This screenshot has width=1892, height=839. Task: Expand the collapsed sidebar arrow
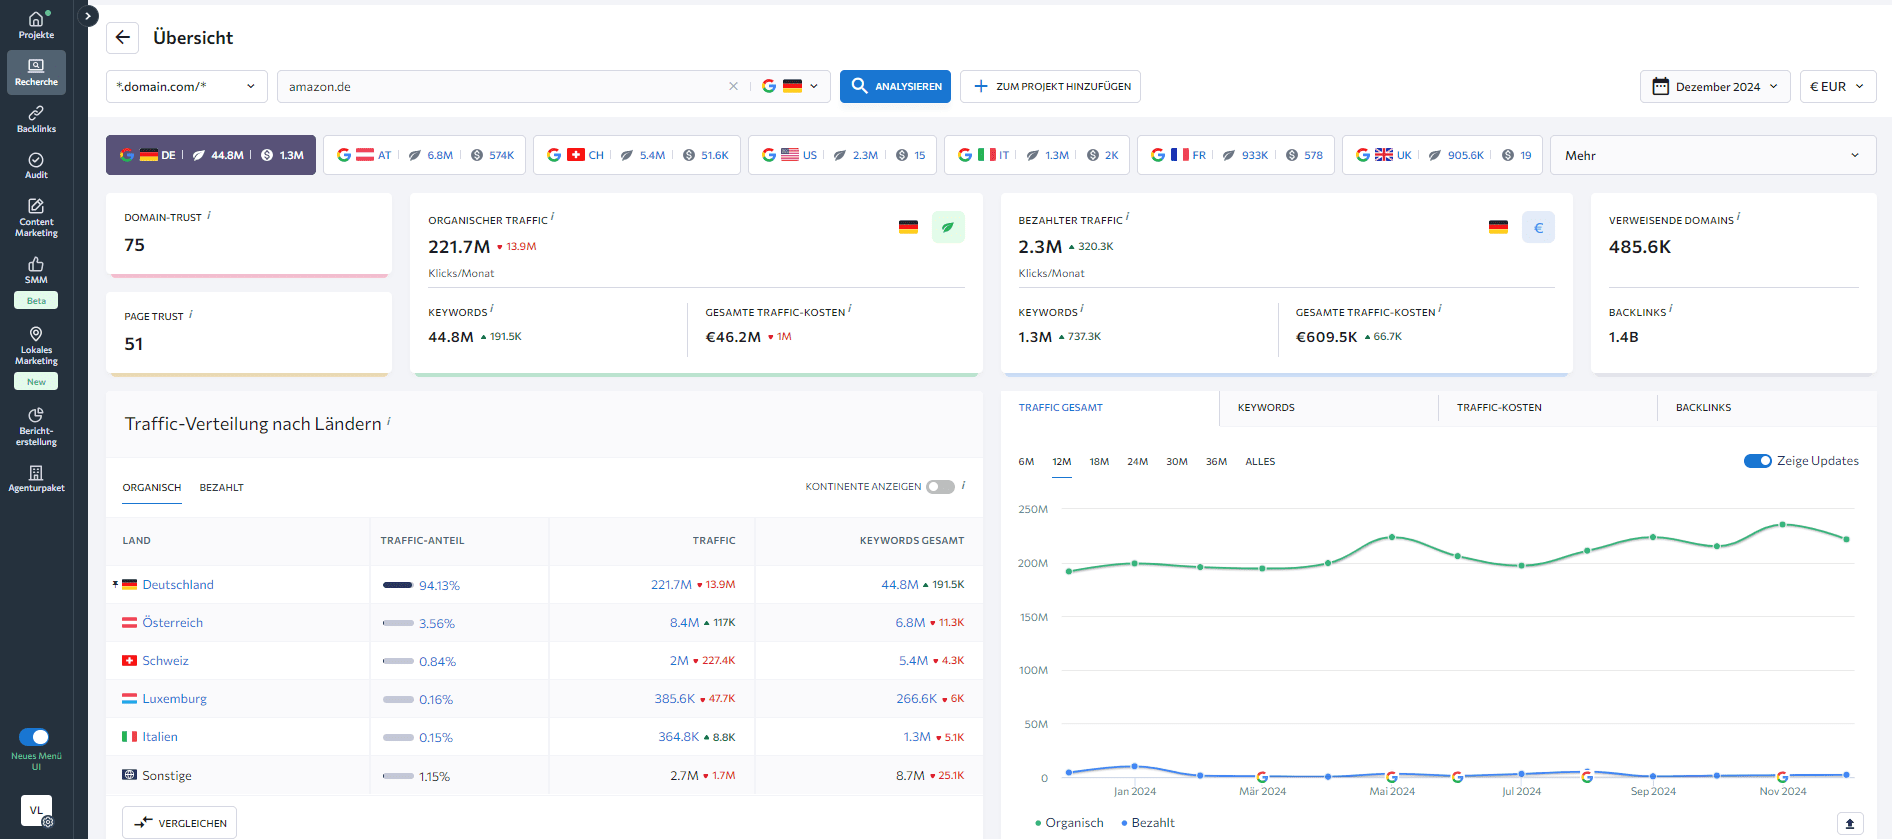88,16
